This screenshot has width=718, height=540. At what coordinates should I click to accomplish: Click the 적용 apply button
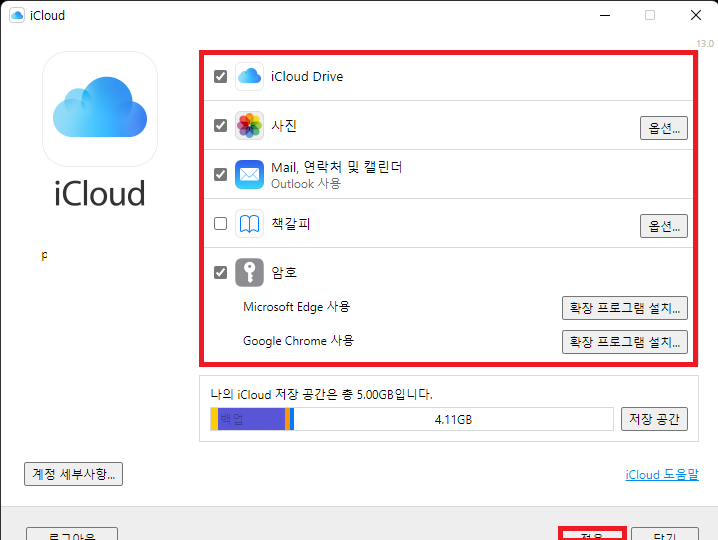pos(592,534)
